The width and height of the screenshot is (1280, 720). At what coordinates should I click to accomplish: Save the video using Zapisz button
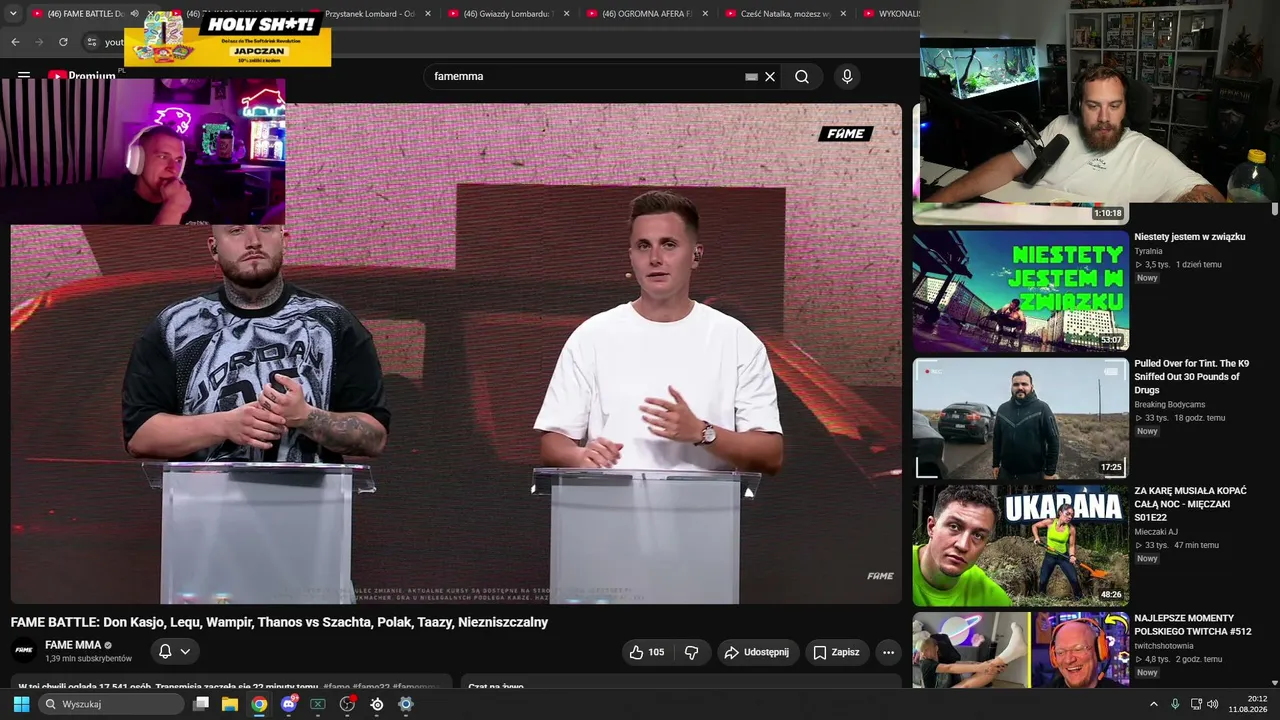[x=836, y=652]
